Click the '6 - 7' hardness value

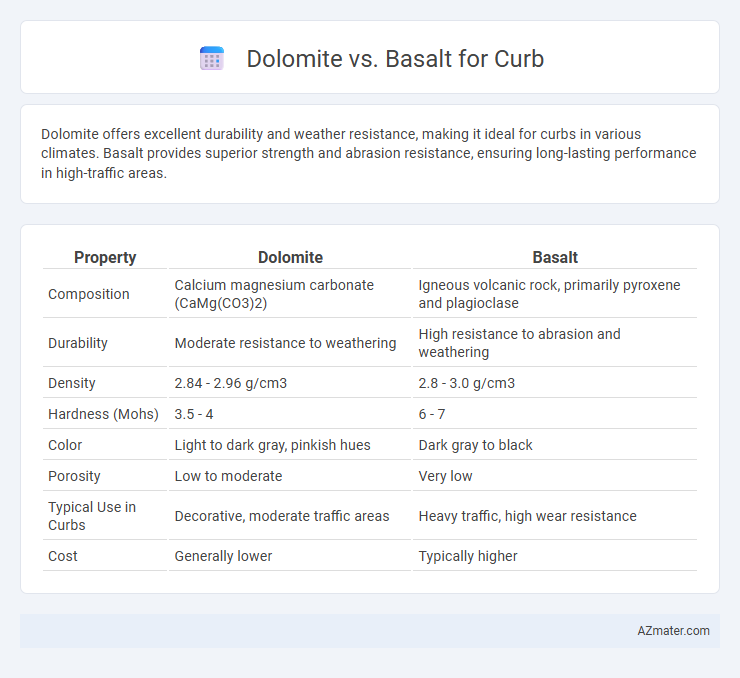431,414
